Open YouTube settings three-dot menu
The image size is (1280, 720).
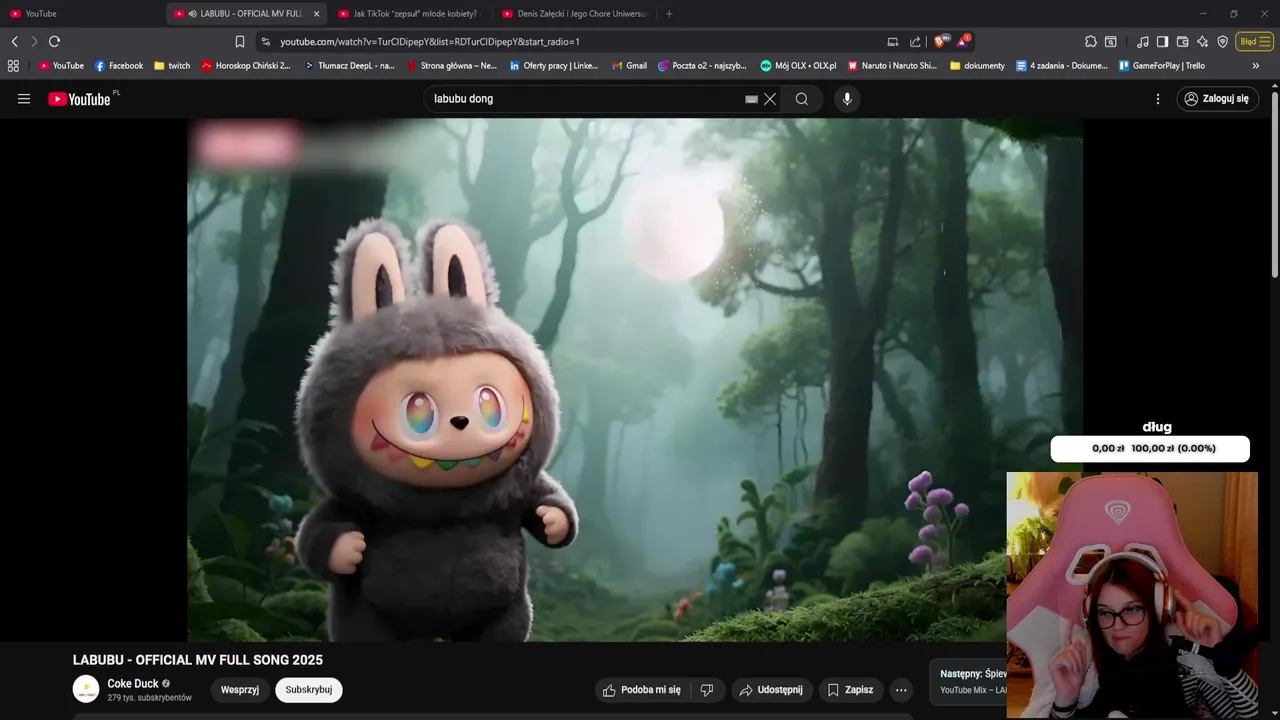pos(1158,99)
